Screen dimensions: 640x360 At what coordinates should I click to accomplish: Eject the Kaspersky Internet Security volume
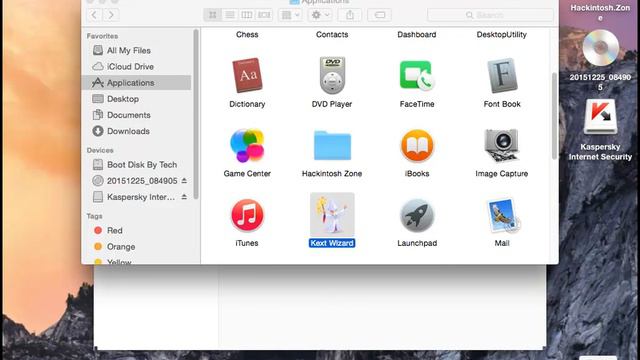tap(184, 197)
